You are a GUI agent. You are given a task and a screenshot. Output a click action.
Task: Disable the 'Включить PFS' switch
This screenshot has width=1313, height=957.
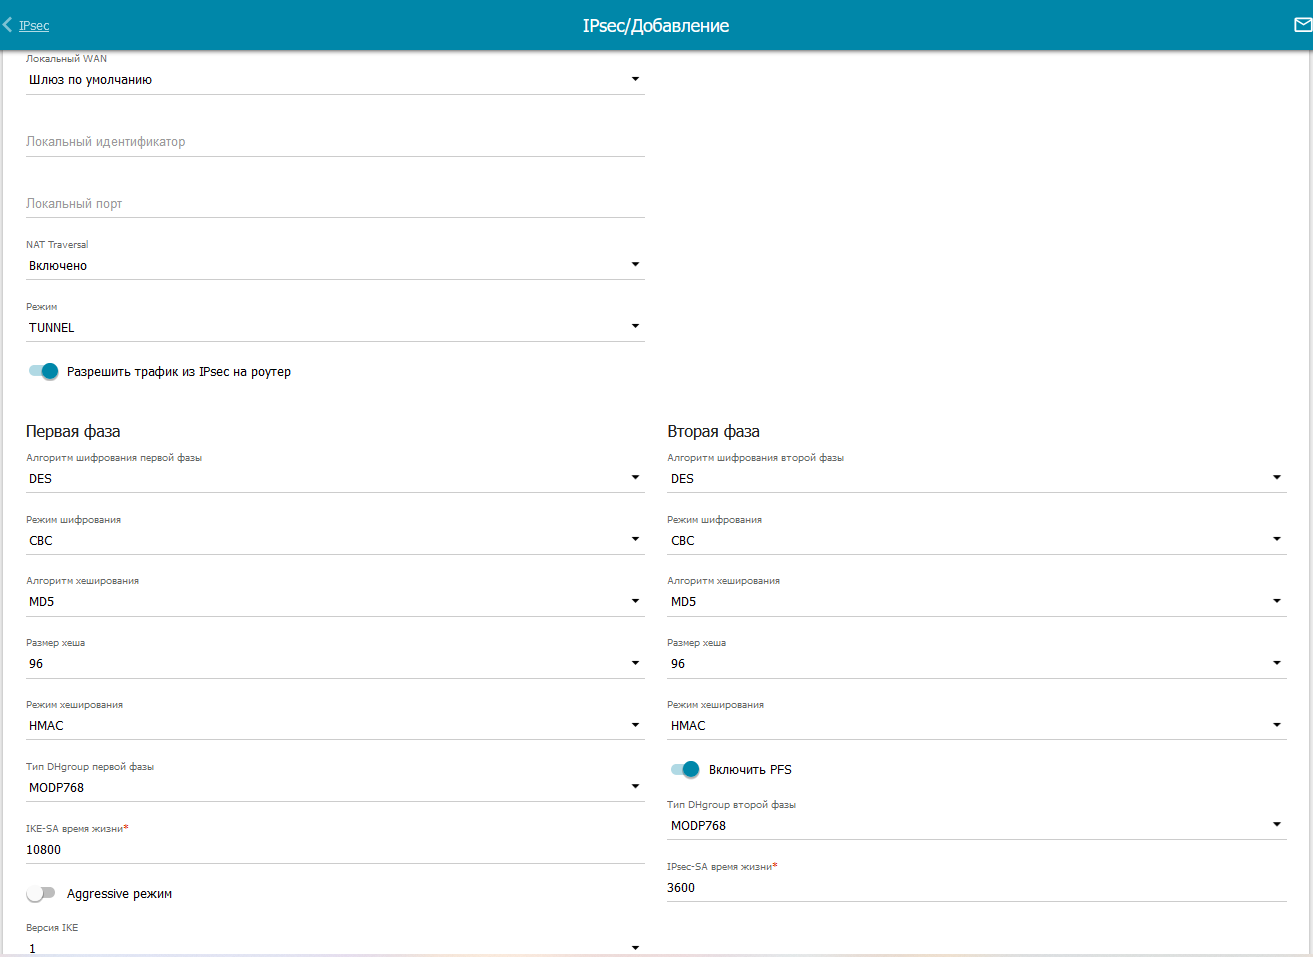685,769
